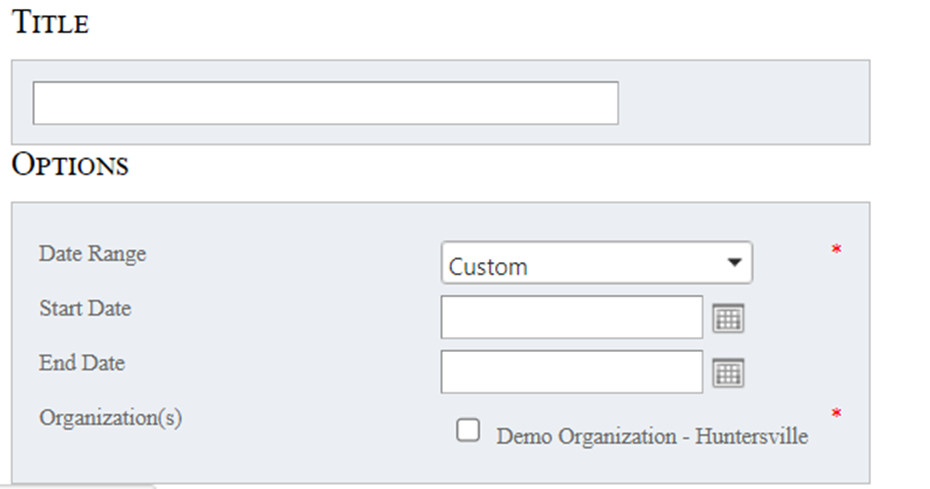This screenshot has width=930, height=489.
Task: Click the Date Range field label
Action: coord(92,254)
